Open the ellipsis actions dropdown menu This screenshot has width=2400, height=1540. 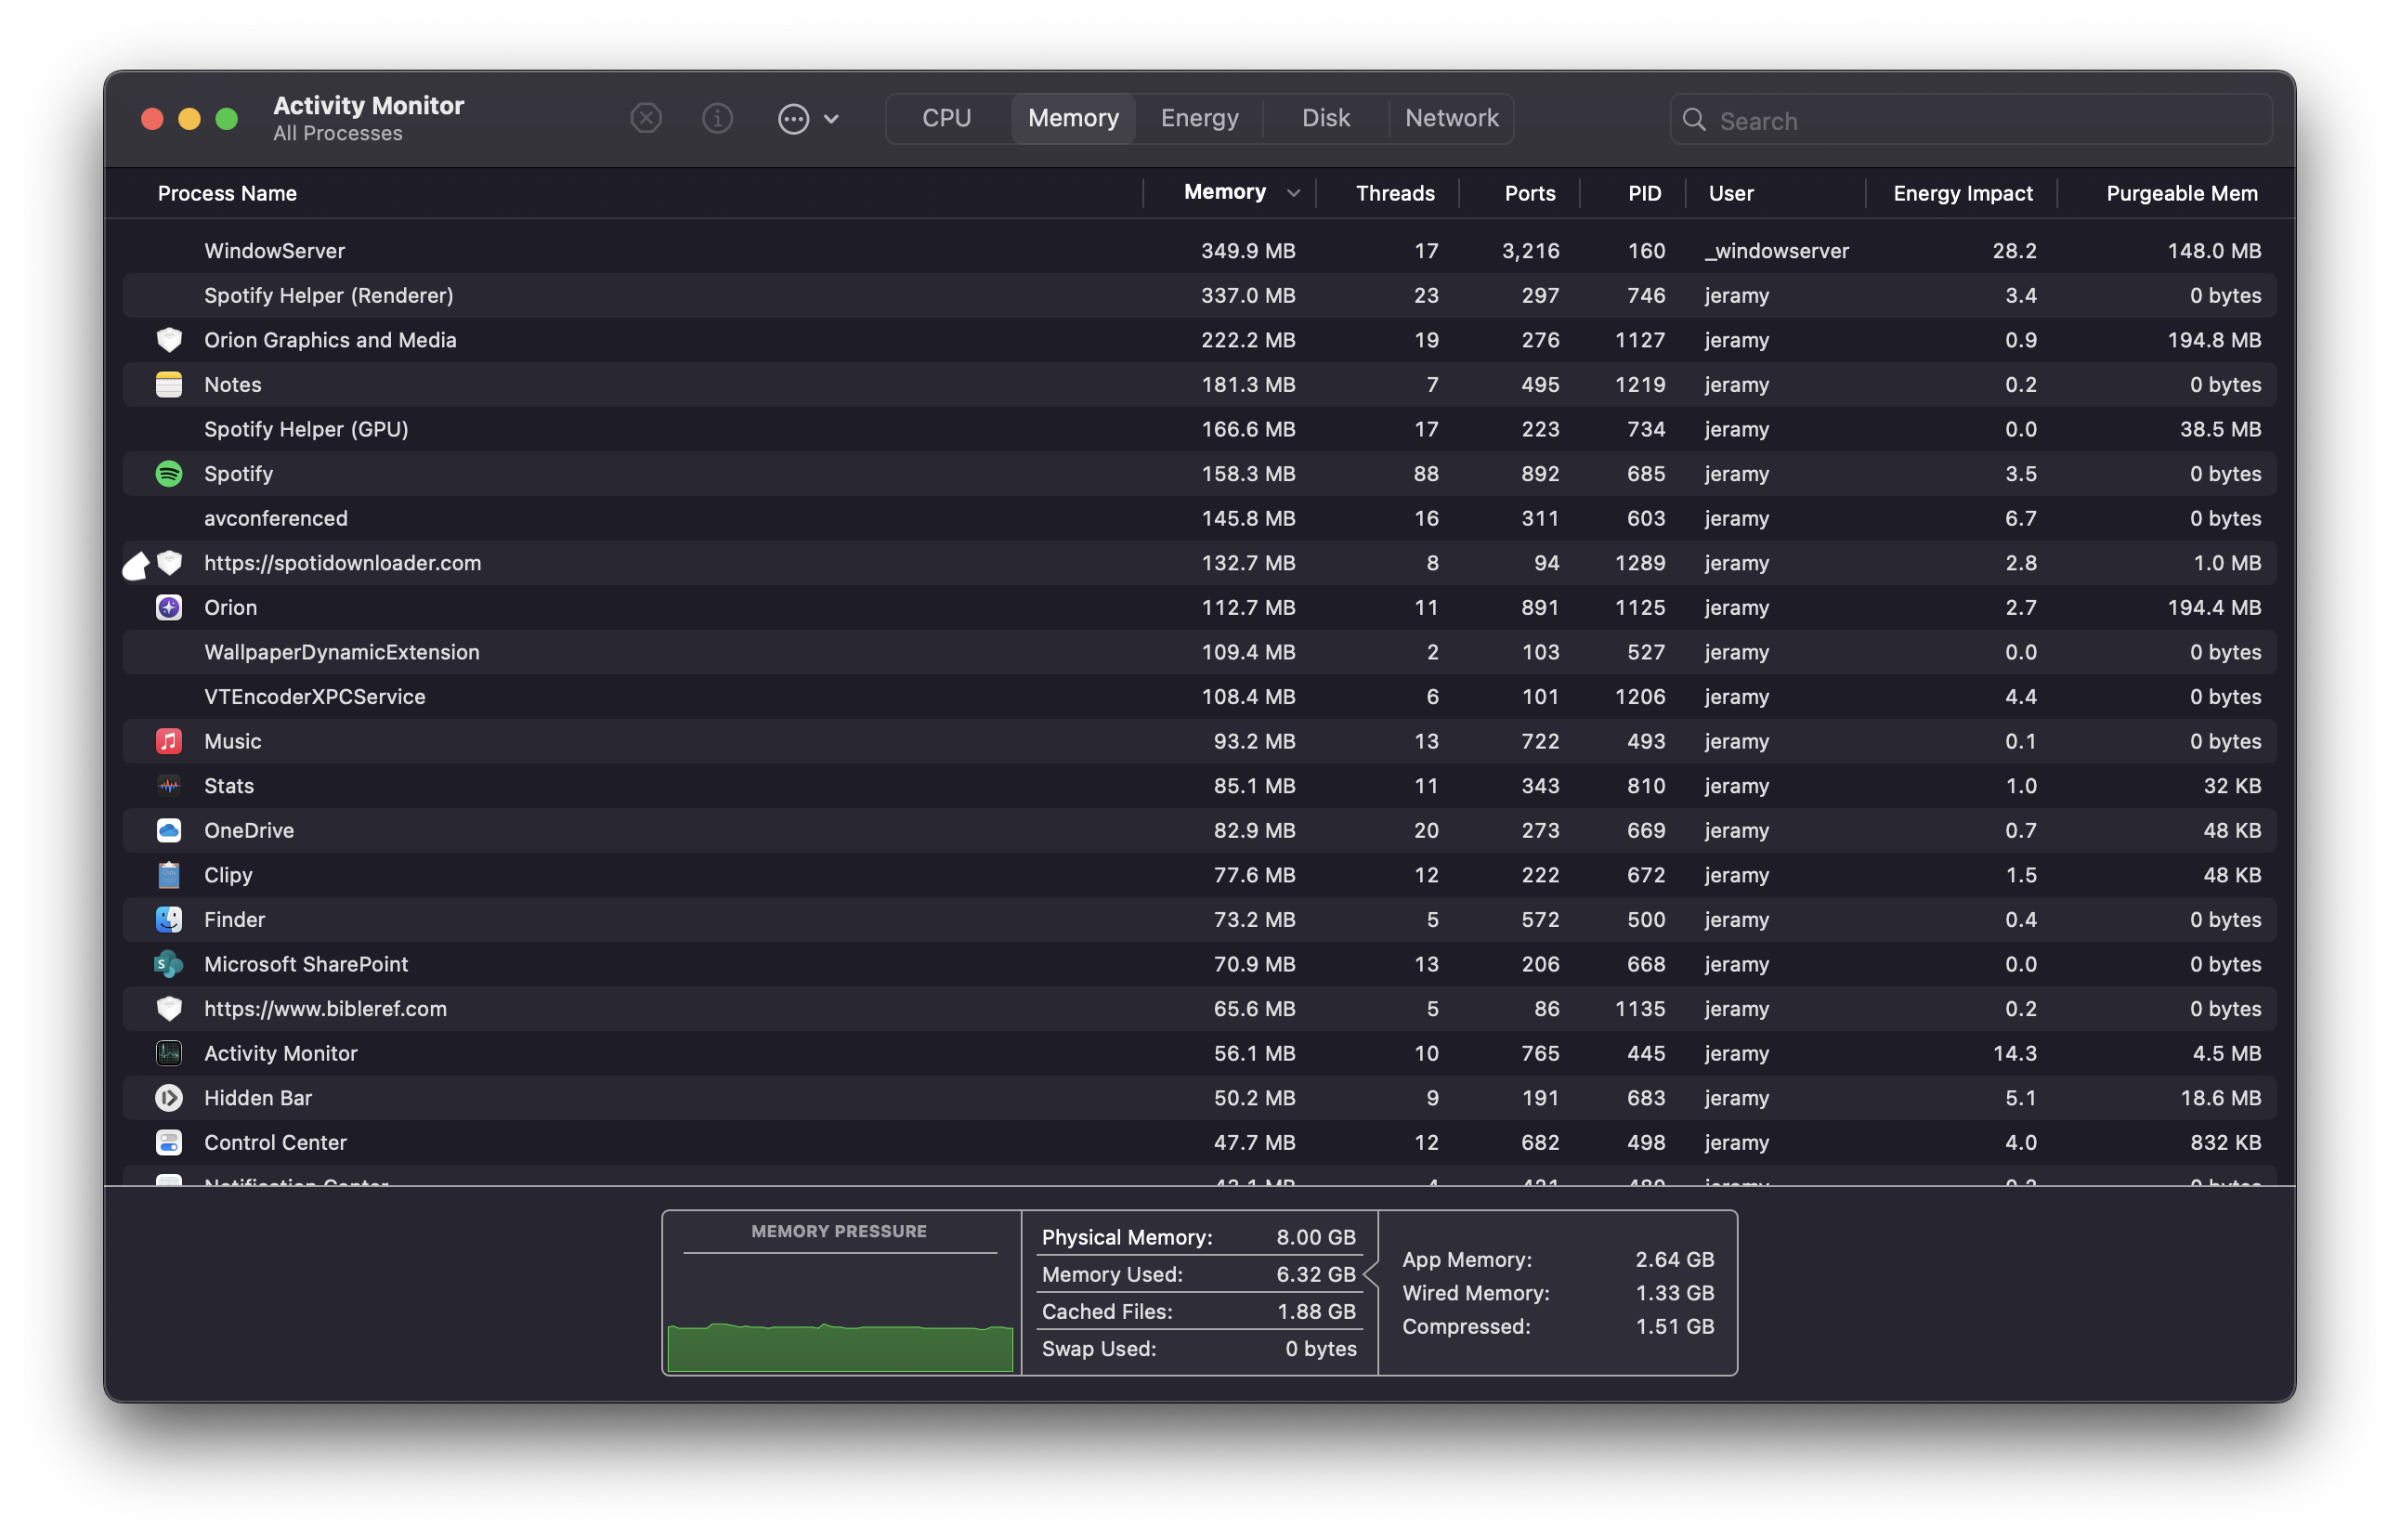pyautogui.click(x=808, y=119)
